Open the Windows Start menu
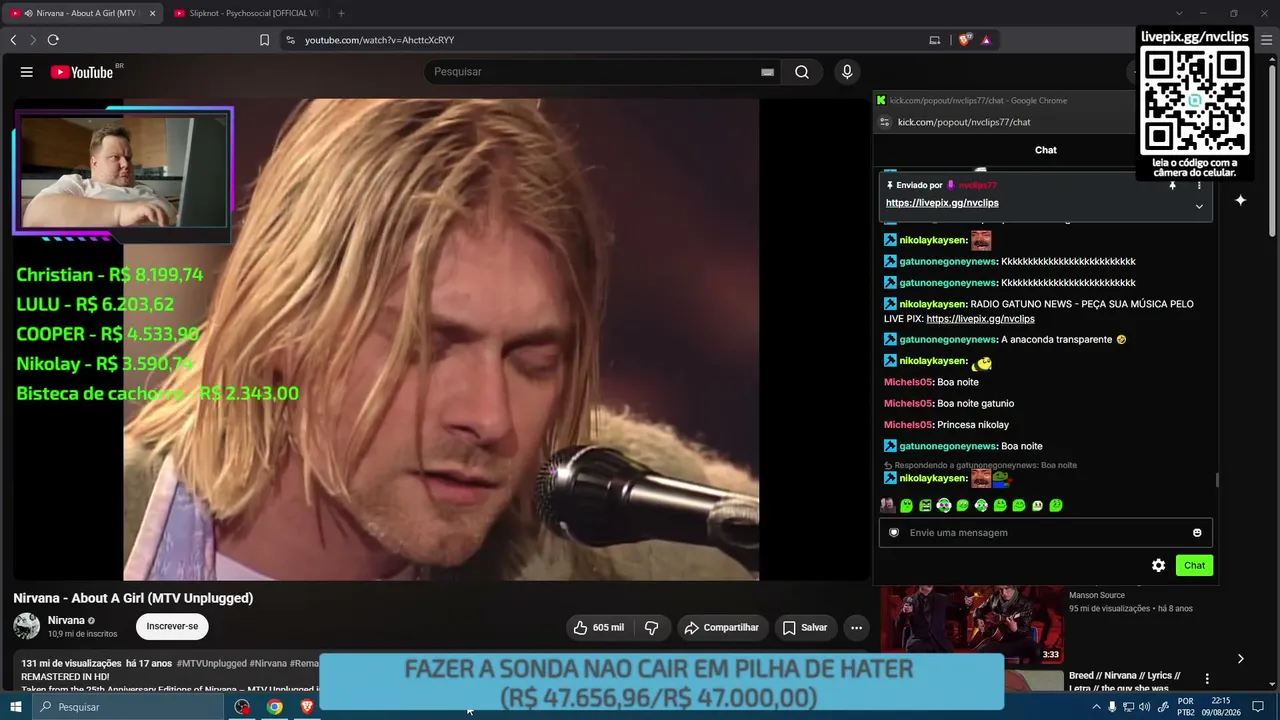 tap(16, 707)
